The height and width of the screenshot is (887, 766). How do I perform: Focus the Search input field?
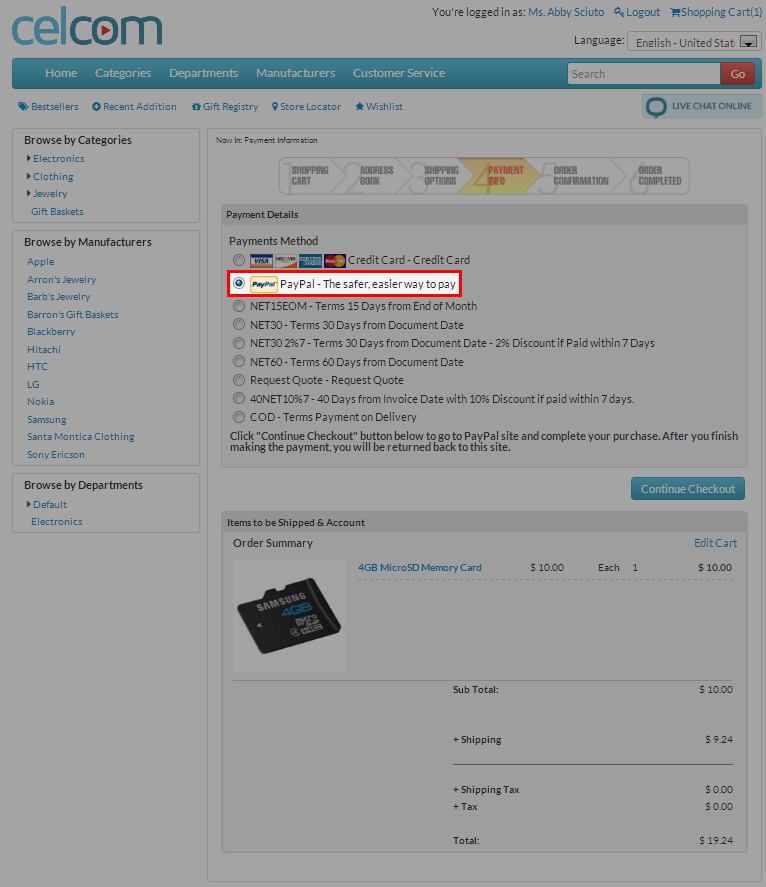coord(643,74)
